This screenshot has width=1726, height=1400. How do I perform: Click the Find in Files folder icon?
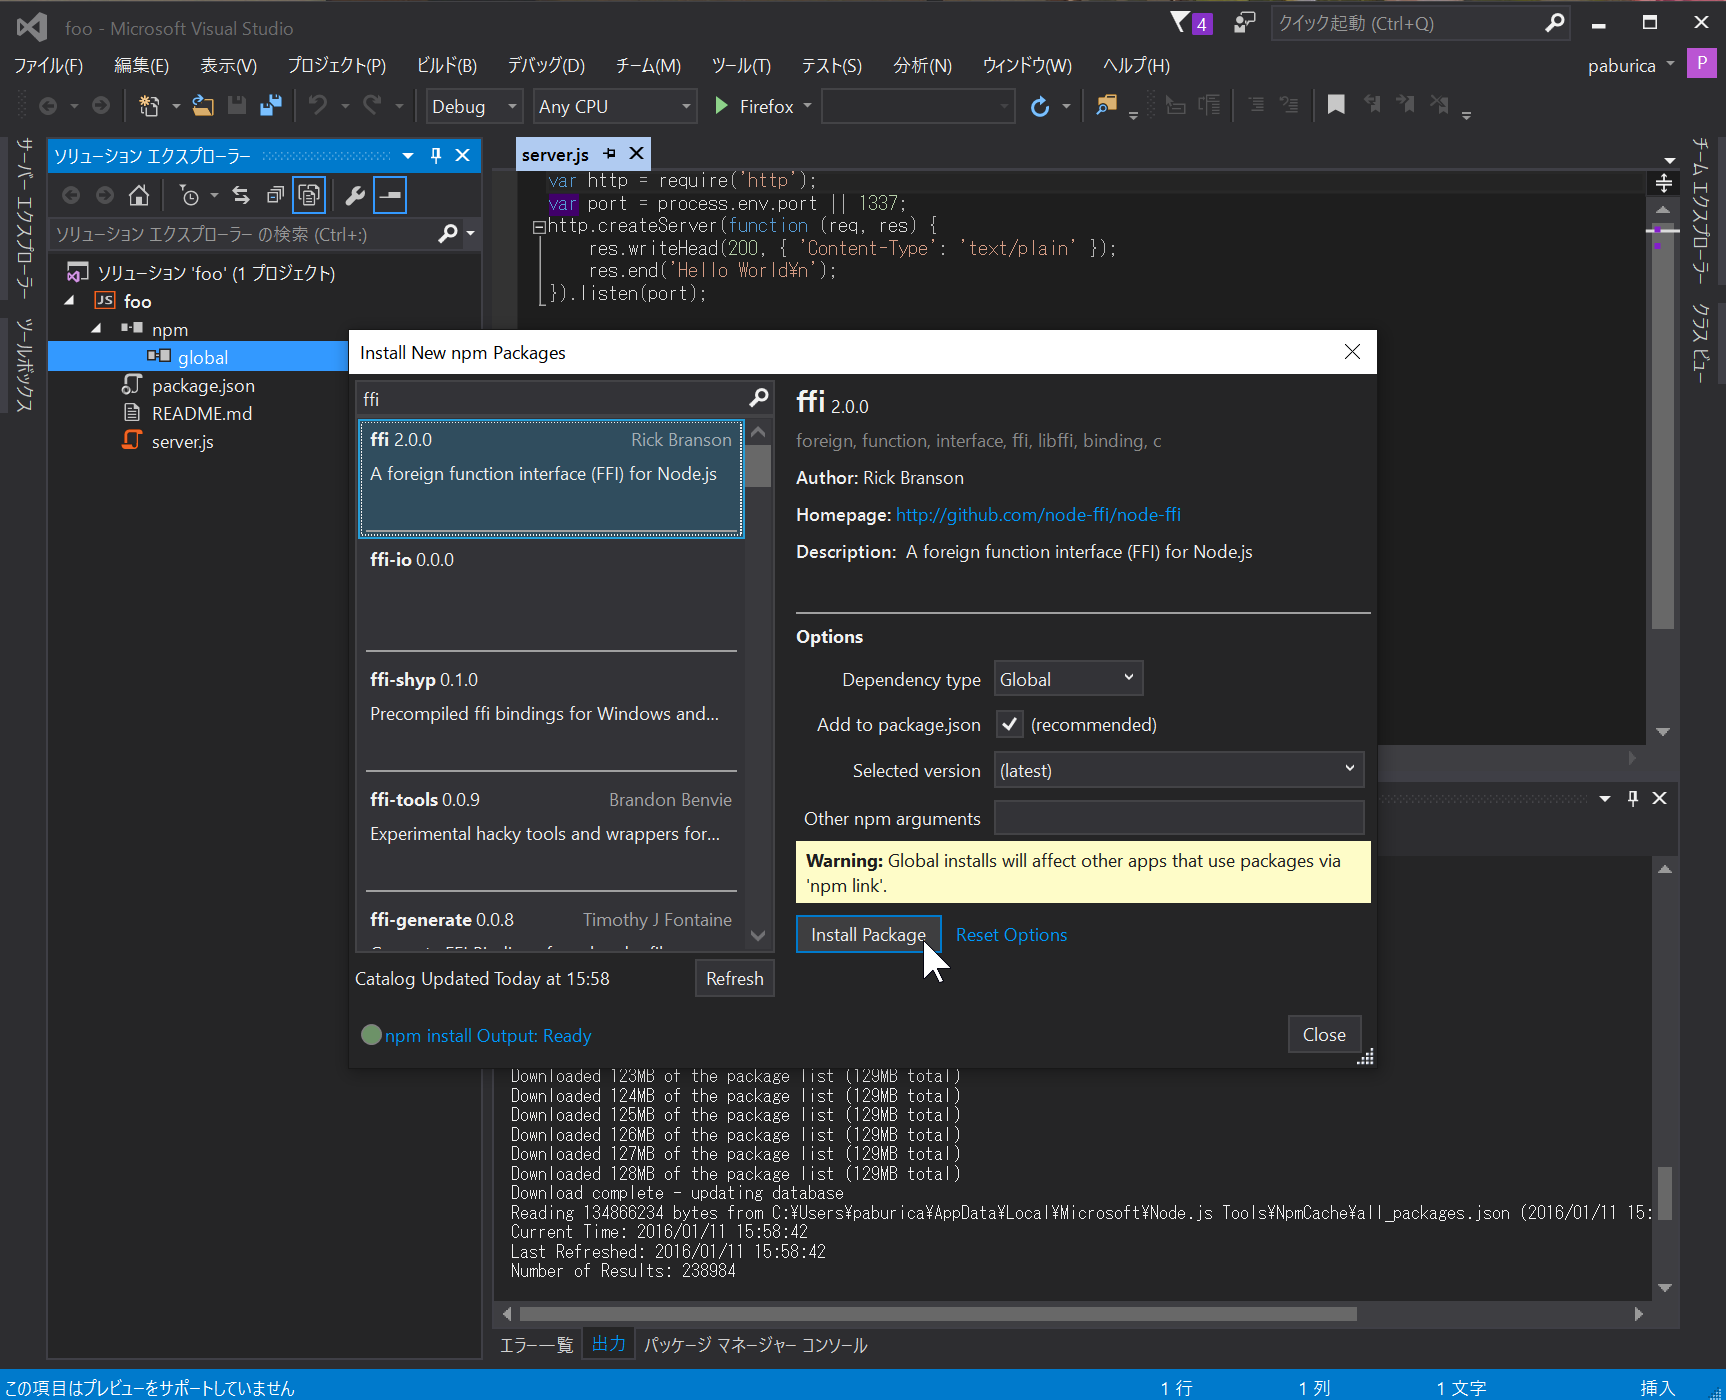click(x=1106, y=105)
